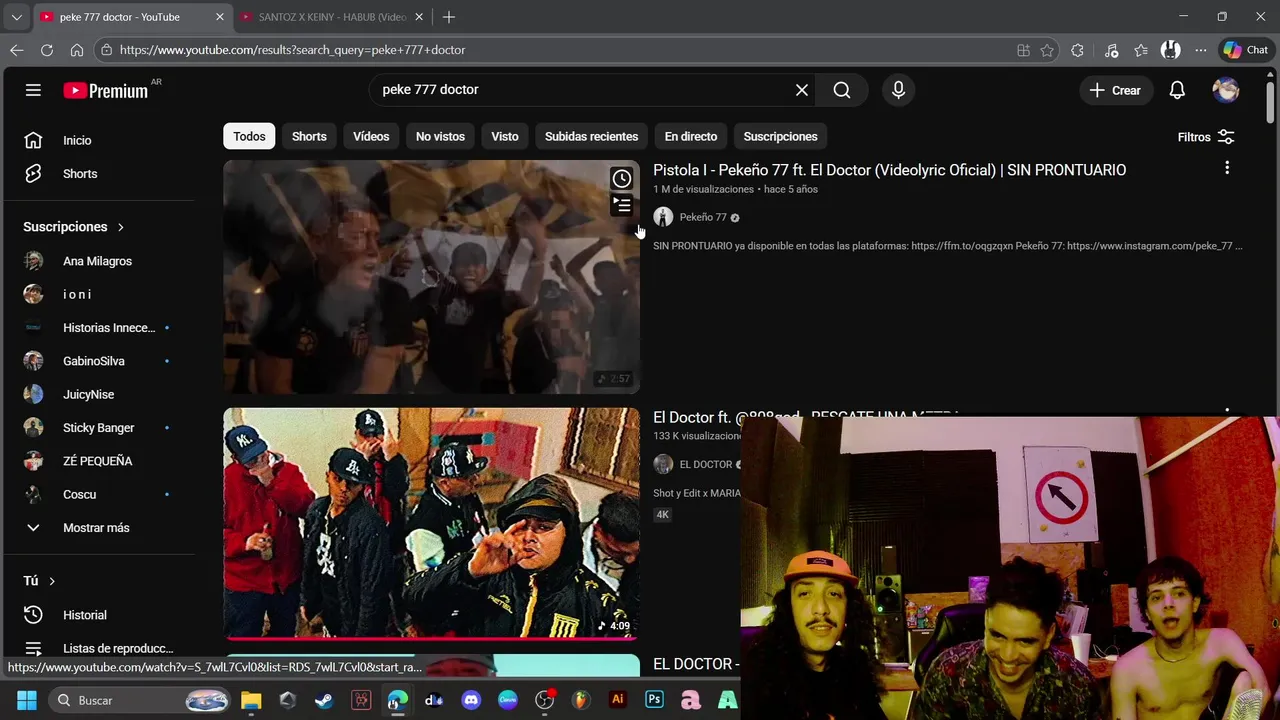This screenshot has width=1280, height=720.
Task: Open a new browser tab
Action: (x=449, y=17)
